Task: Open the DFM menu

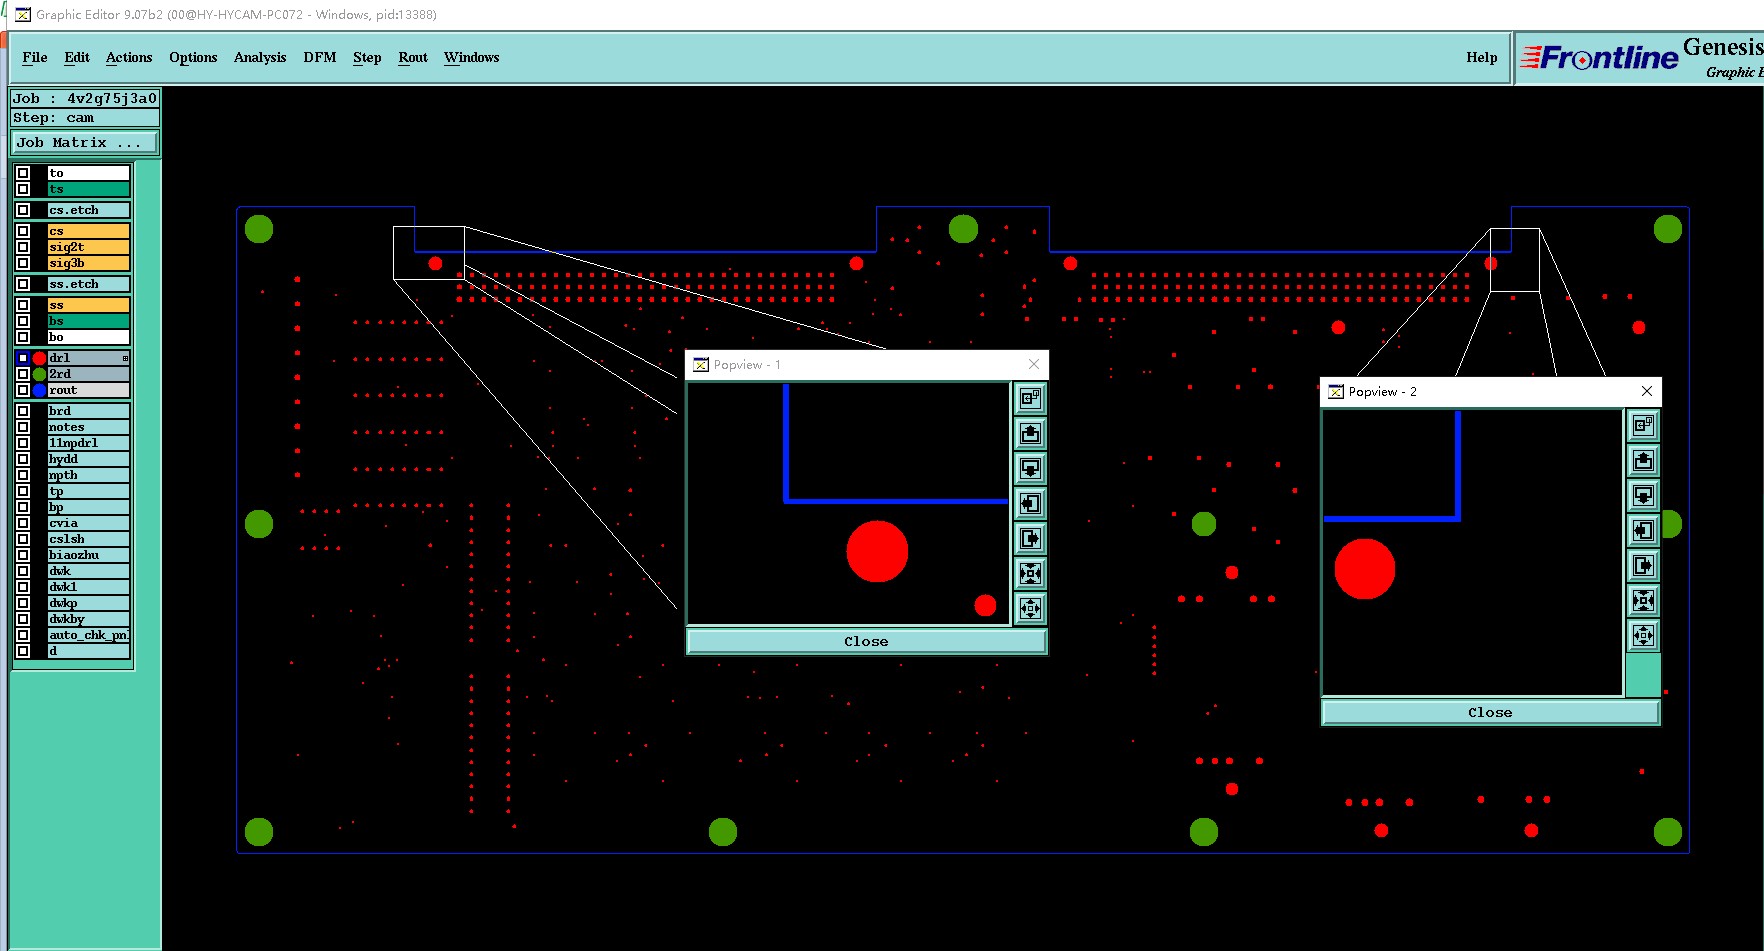Action: [x=320, y=57]
